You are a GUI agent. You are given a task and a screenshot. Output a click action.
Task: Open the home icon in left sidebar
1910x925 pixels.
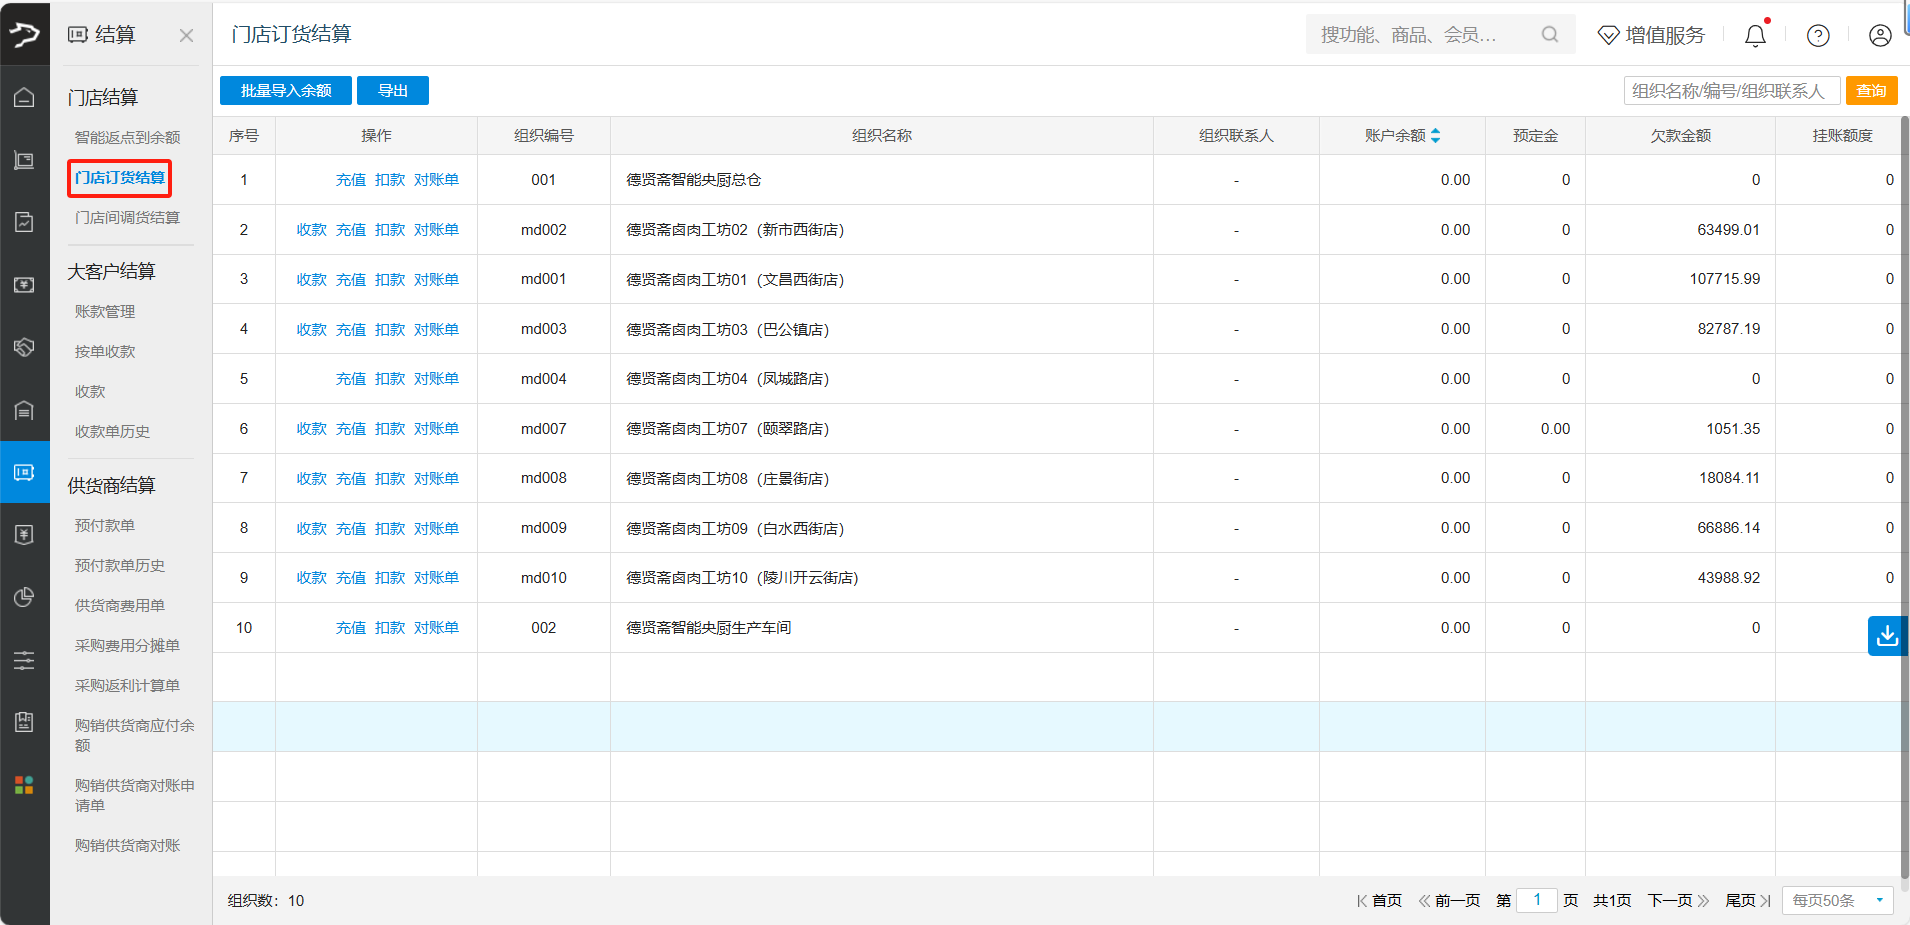coord(24,97)
